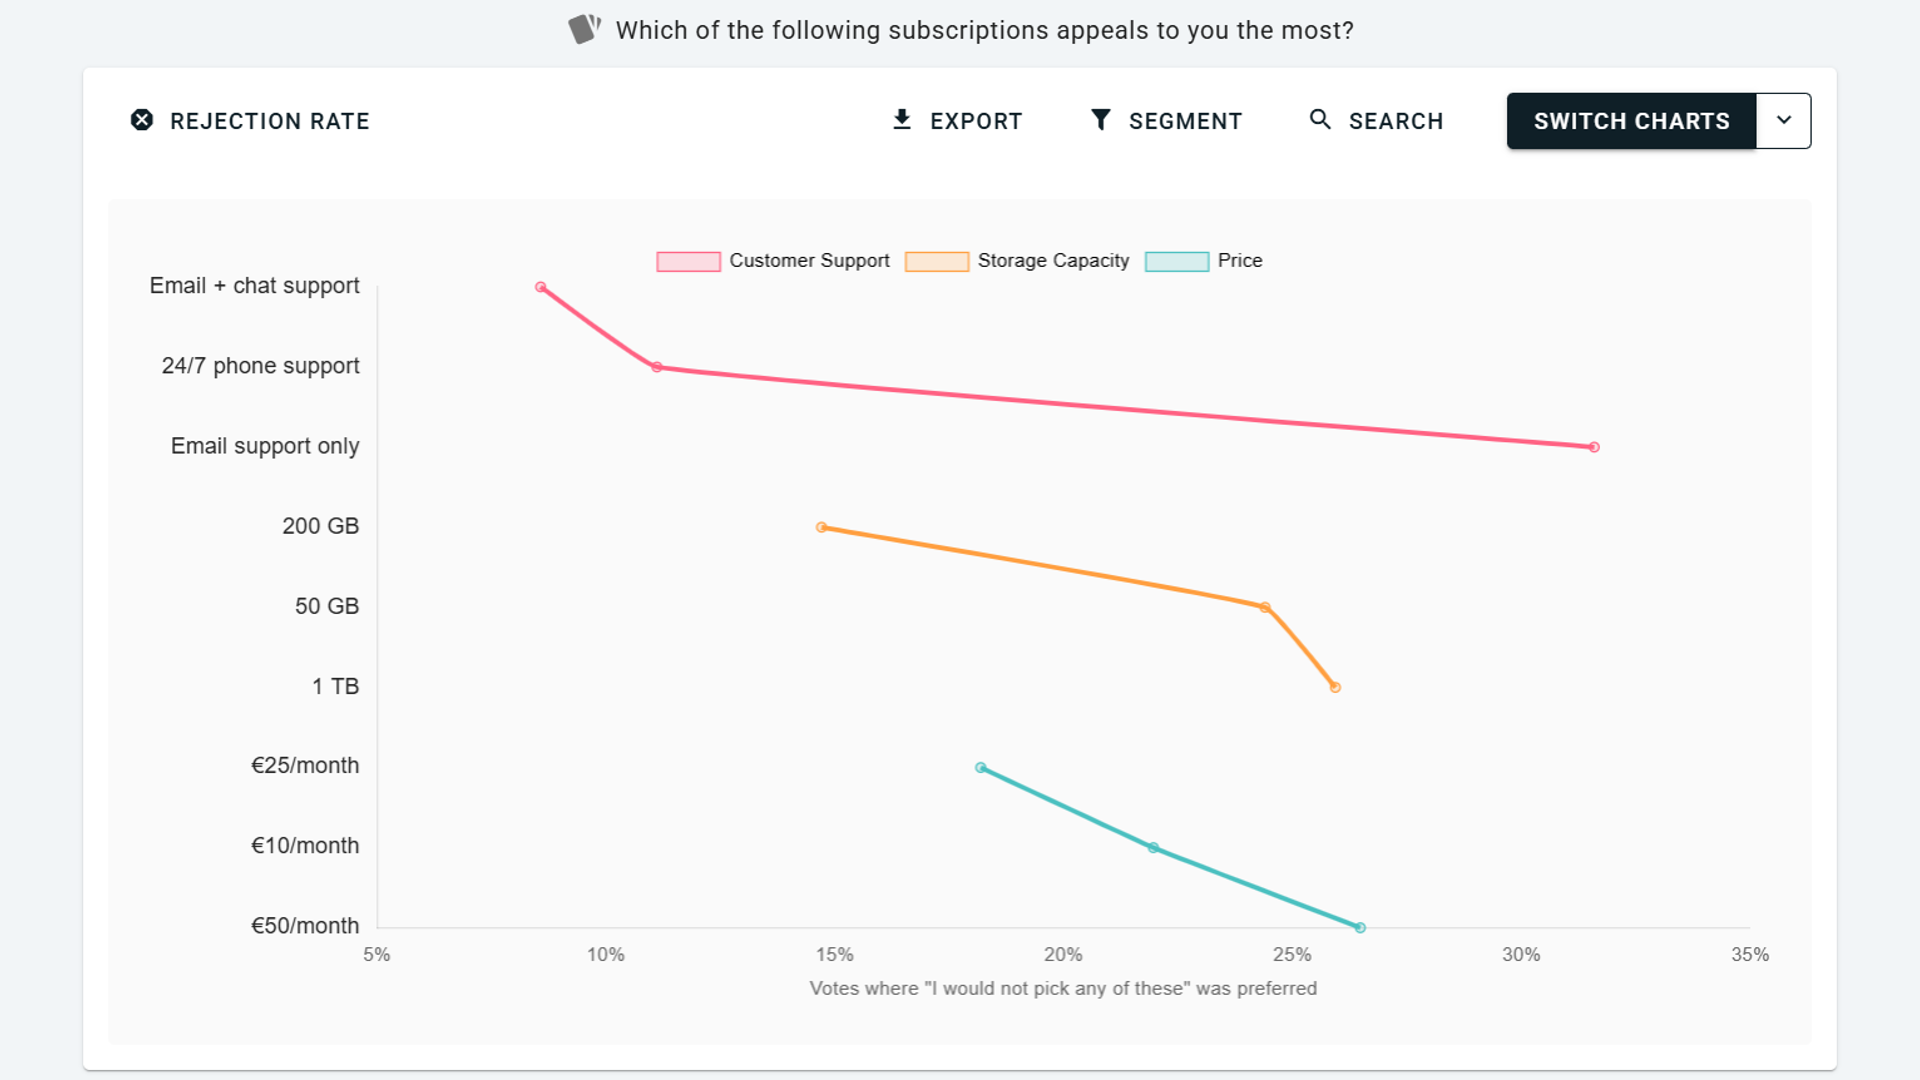
Task: Open the Switch Charts dropdown arrow
Action: [x=1783, y=120]
